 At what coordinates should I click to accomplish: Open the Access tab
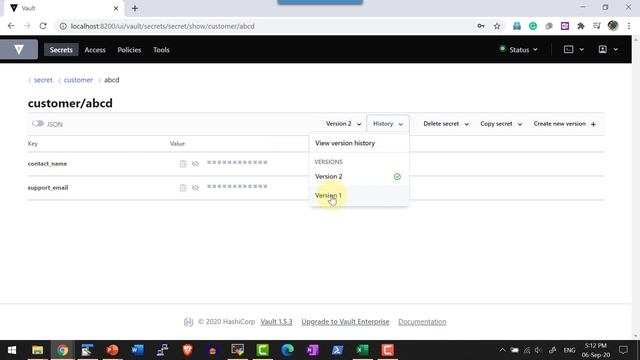click(x=95, y=50)
